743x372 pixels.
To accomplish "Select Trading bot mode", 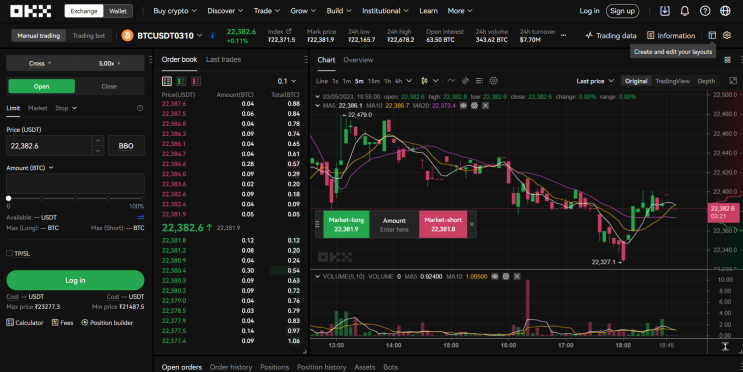I will point(89,36).
